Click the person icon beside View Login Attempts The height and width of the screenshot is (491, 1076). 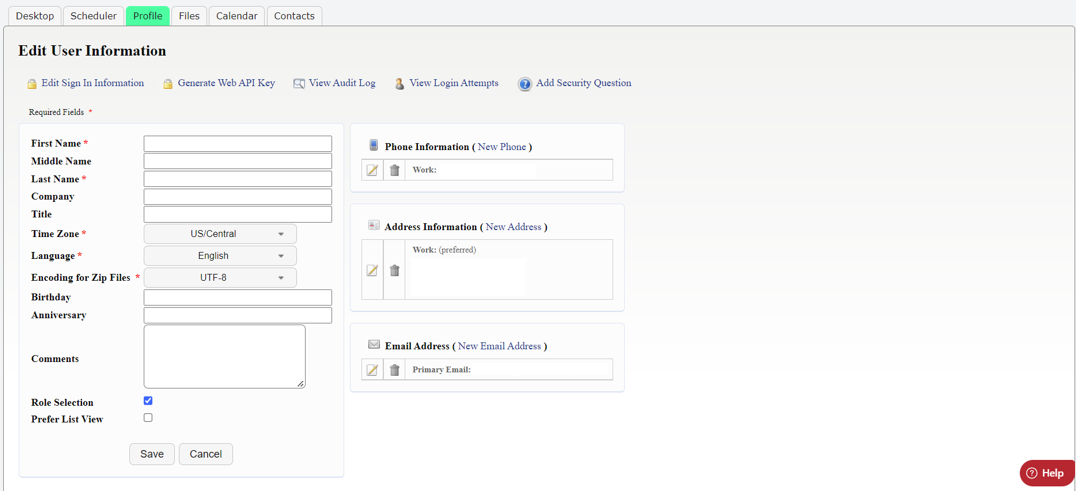(399, 84)
